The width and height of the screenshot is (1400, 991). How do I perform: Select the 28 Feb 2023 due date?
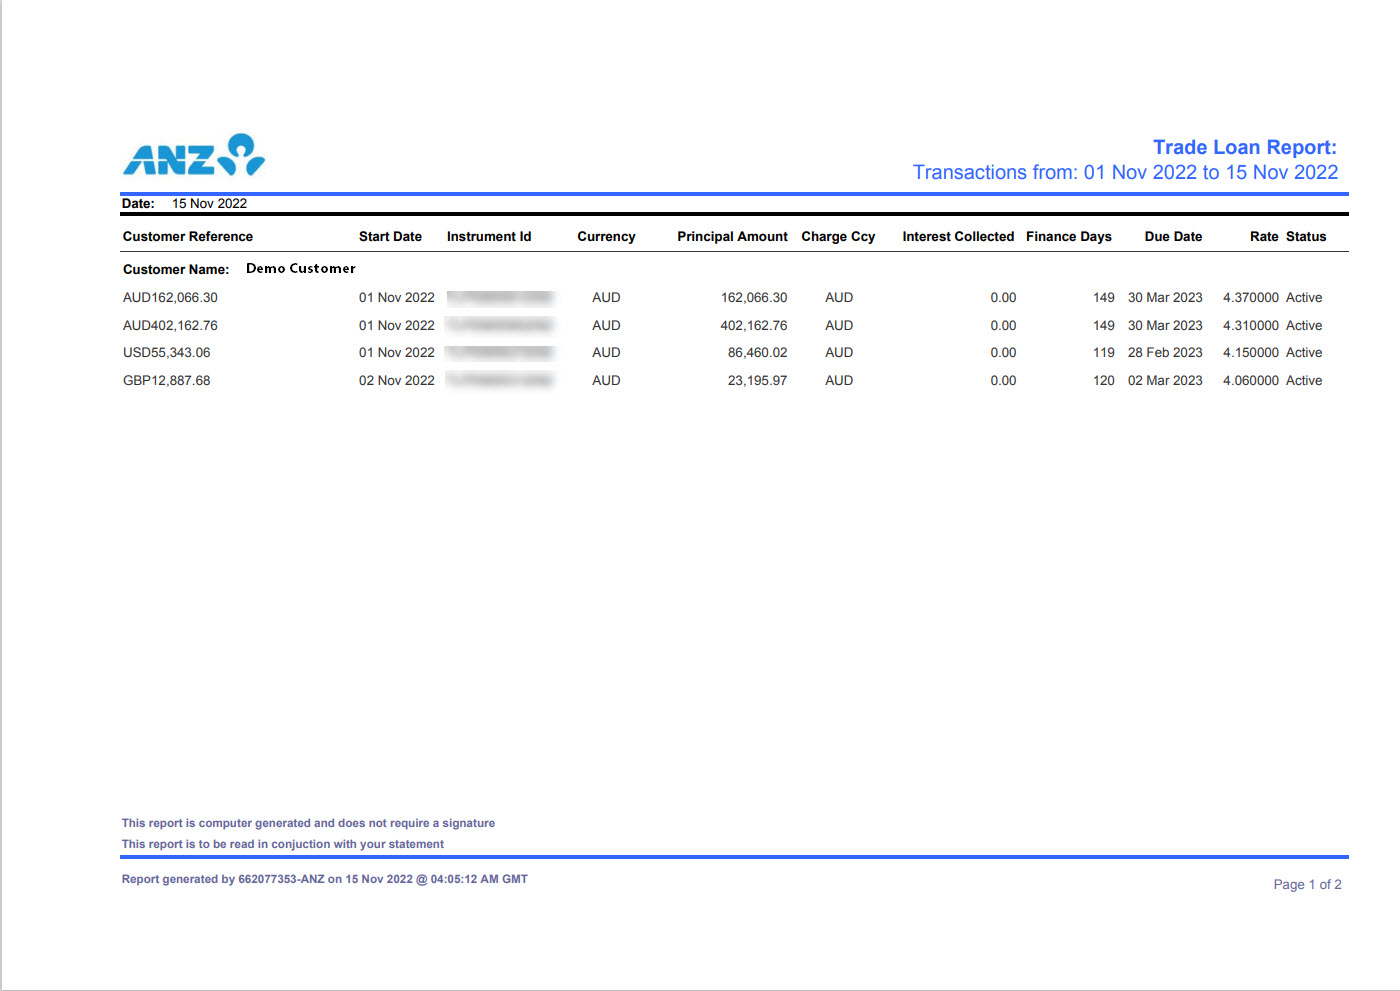pos(1165,353)
